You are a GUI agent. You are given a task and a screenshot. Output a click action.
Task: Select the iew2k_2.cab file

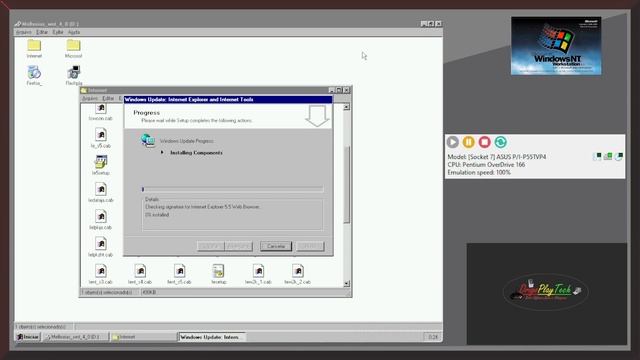coord(298,274)
